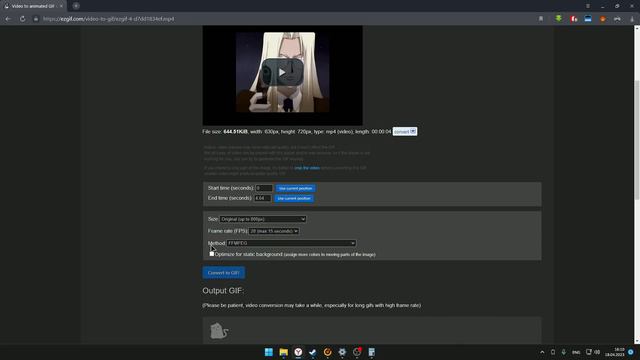Select the Video to animated GIF tab
The height and width of the screenshot is (360, 640).
[33, 6]
